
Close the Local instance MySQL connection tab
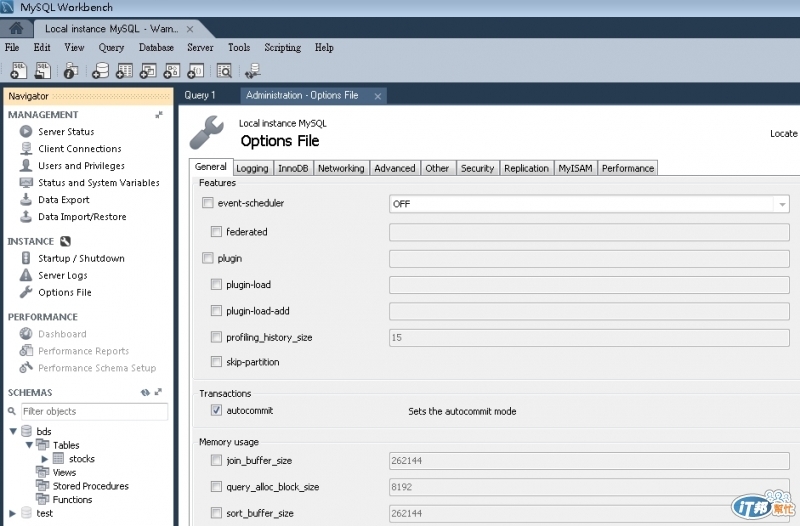[190, 29]
